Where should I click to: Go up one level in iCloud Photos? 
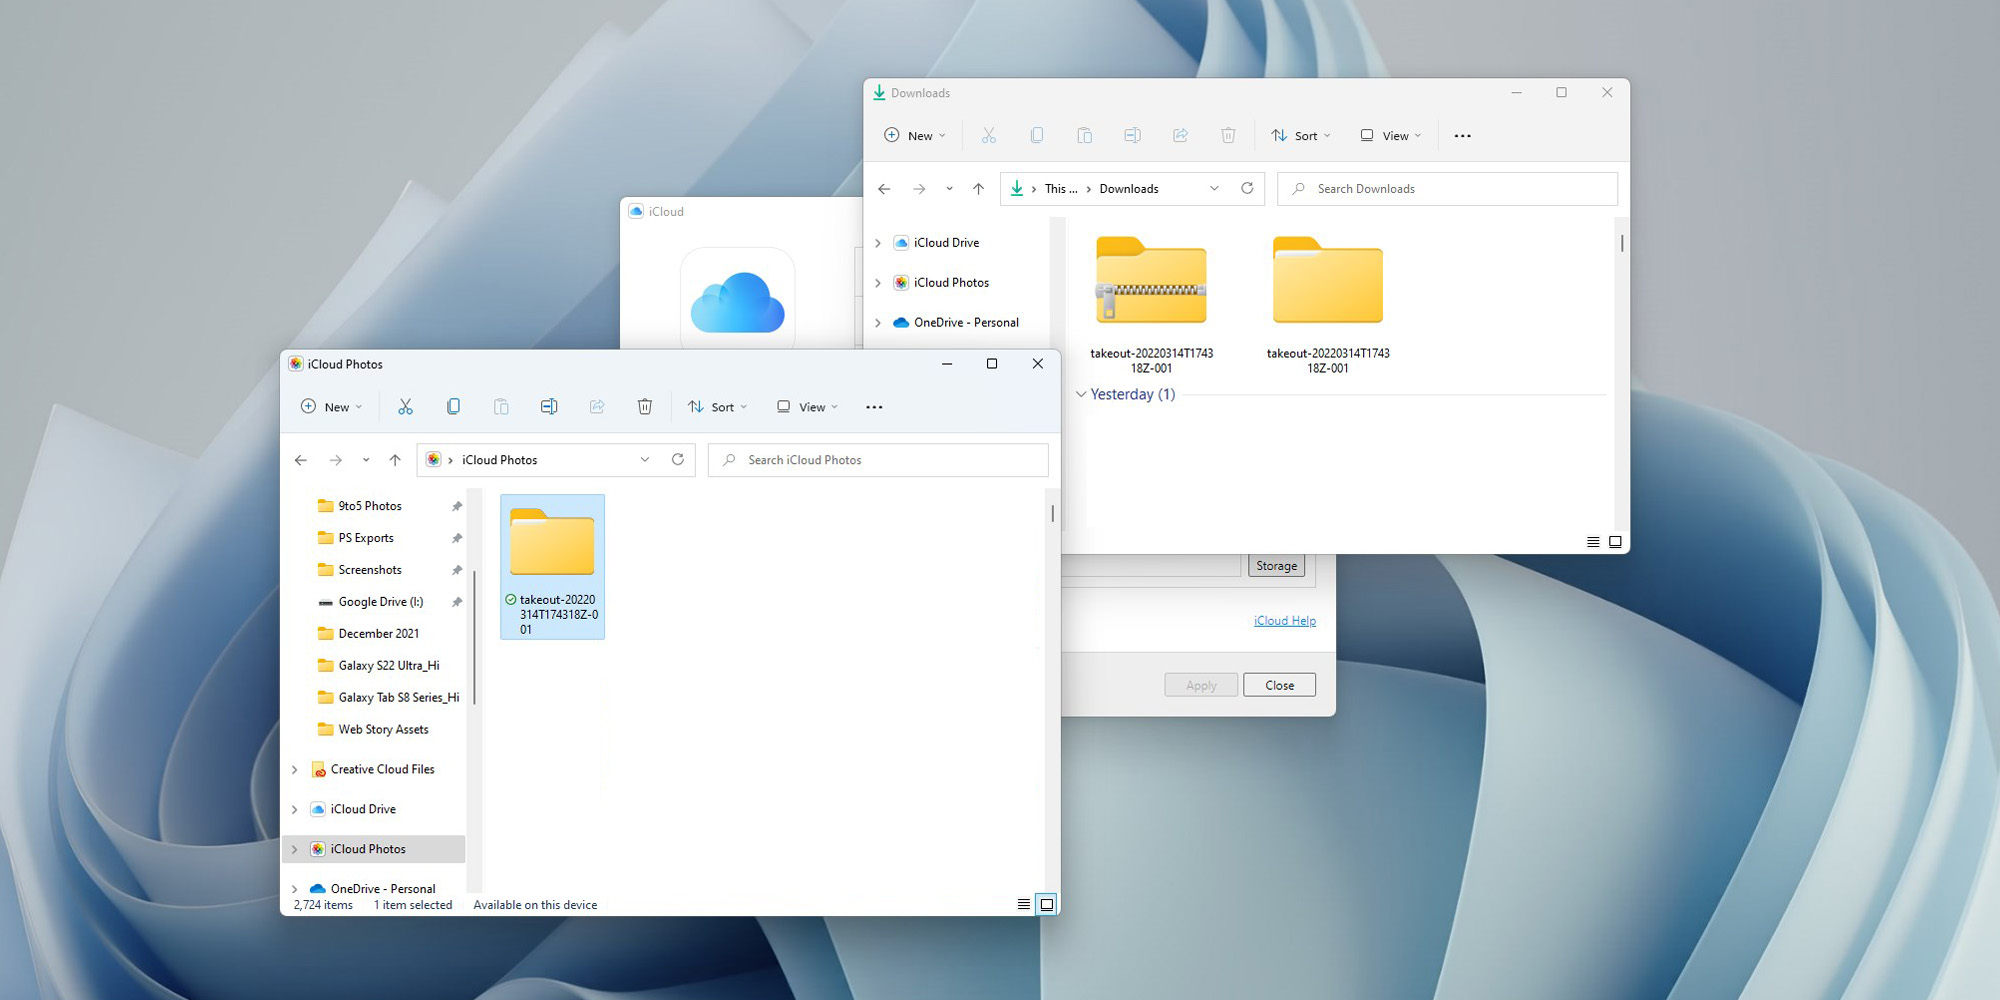pos(395,460)
